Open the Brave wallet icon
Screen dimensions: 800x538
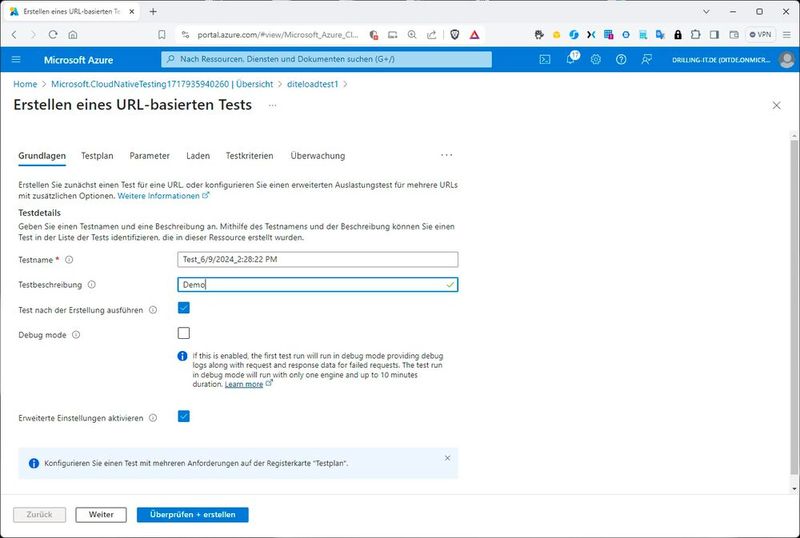tap(734, 35)
